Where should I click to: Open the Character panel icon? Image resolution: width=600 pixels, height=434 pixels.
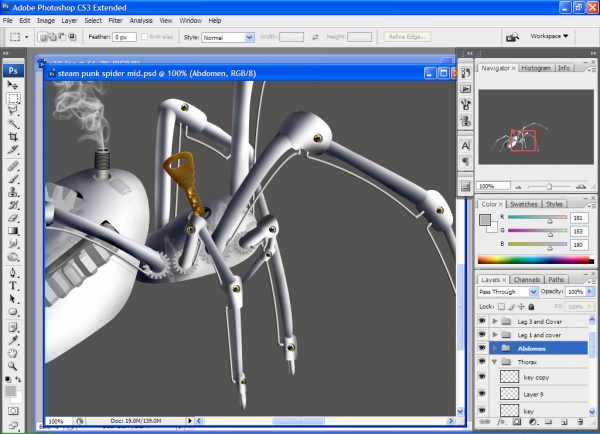click(465, 146)
